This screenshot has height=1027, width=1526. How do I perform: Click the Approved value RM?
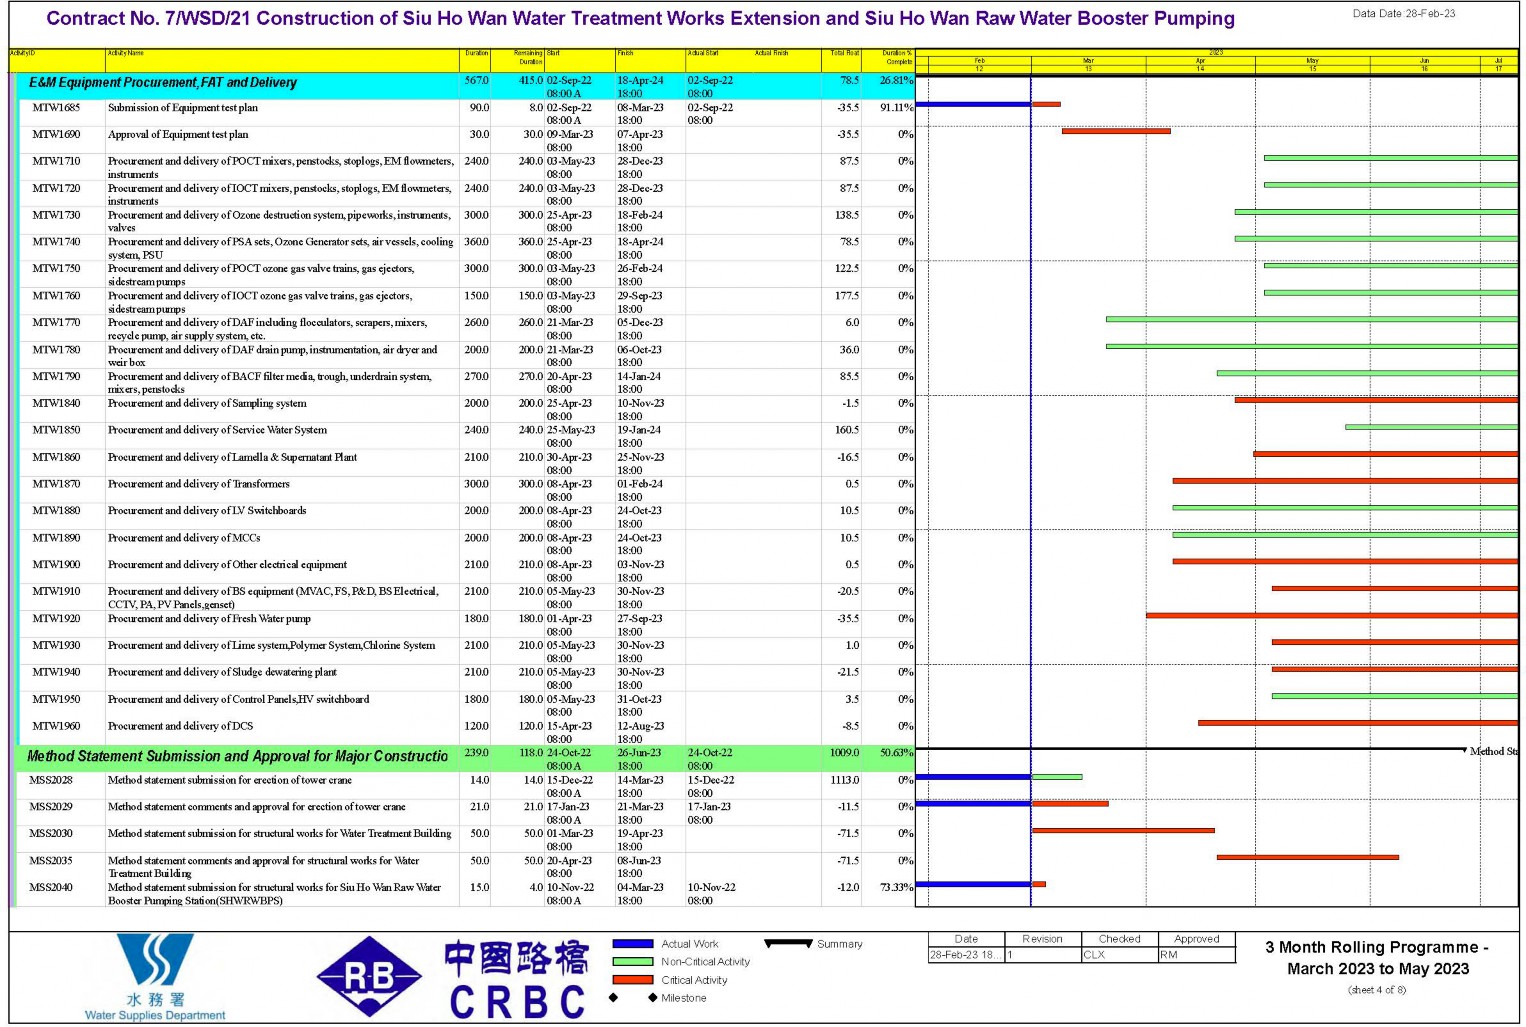(1169, 956)
